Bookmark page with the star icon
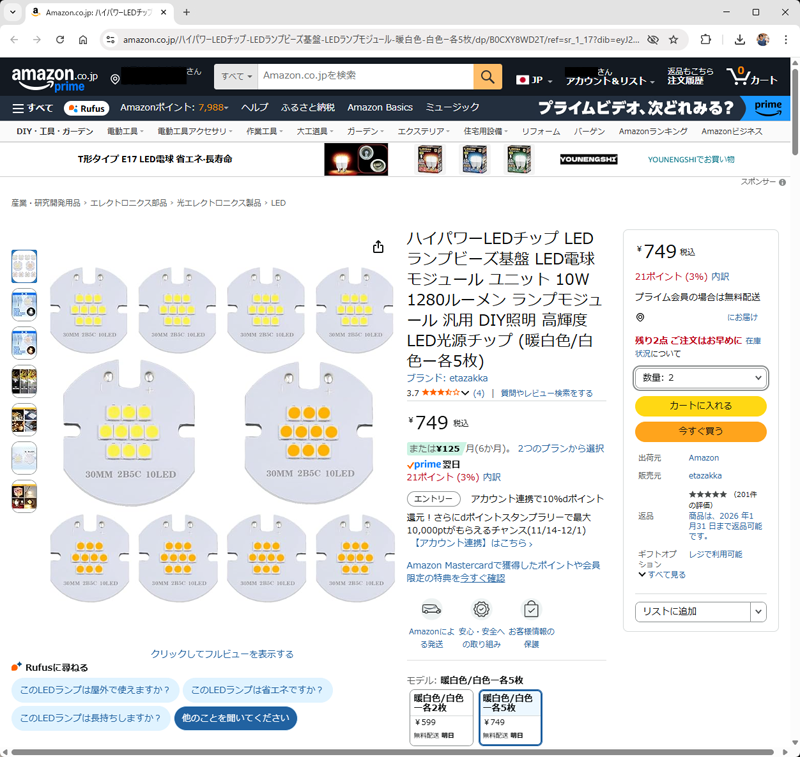The height and width of the screenshot is (757, 800). click(674, 40)
